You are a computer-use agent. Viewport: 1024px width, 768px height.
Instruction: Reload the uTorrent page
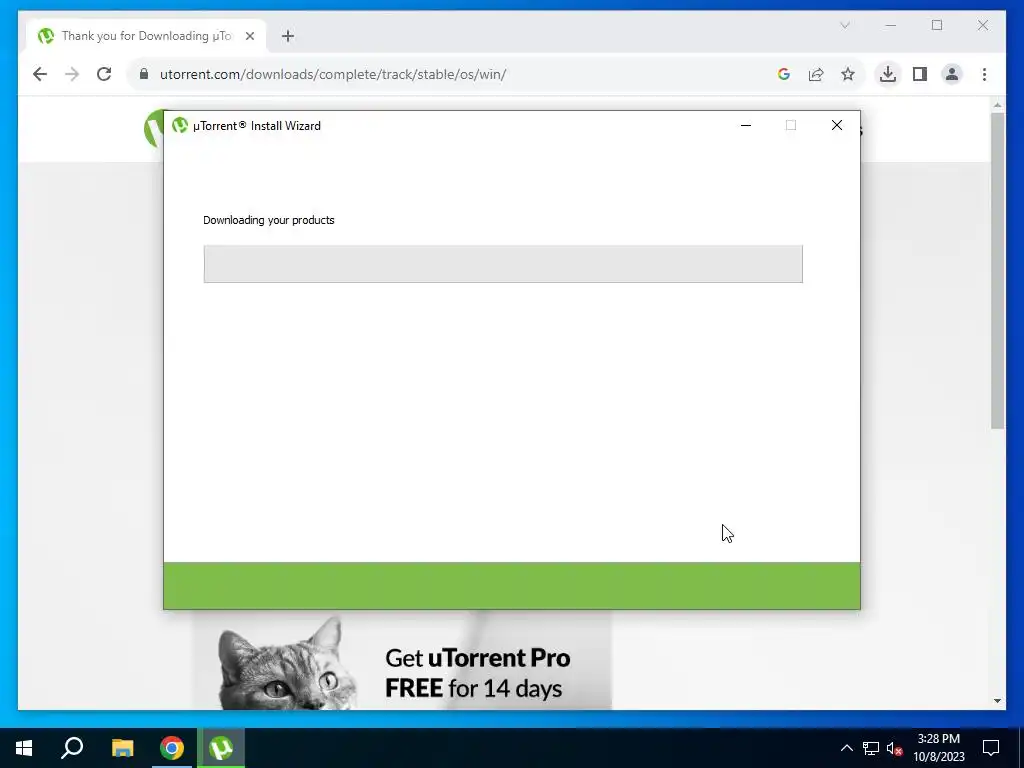tap(104, 74)
